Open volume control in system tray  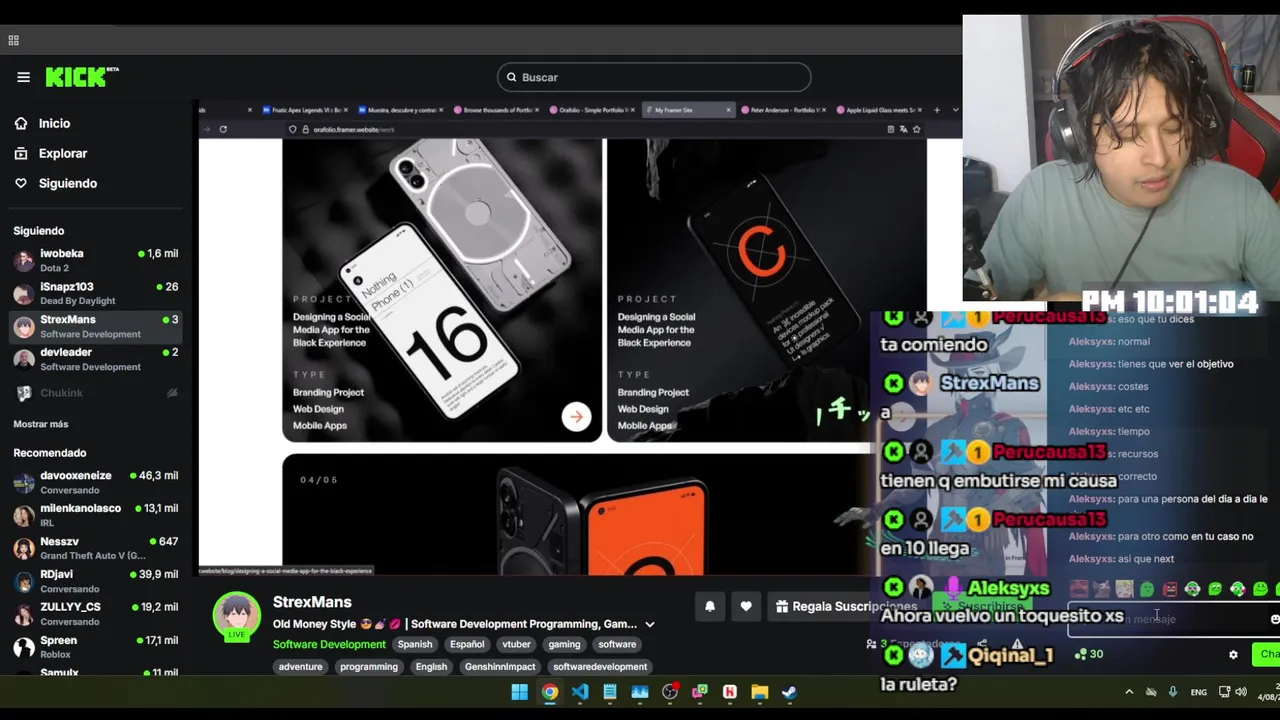tap(1241, 692)
